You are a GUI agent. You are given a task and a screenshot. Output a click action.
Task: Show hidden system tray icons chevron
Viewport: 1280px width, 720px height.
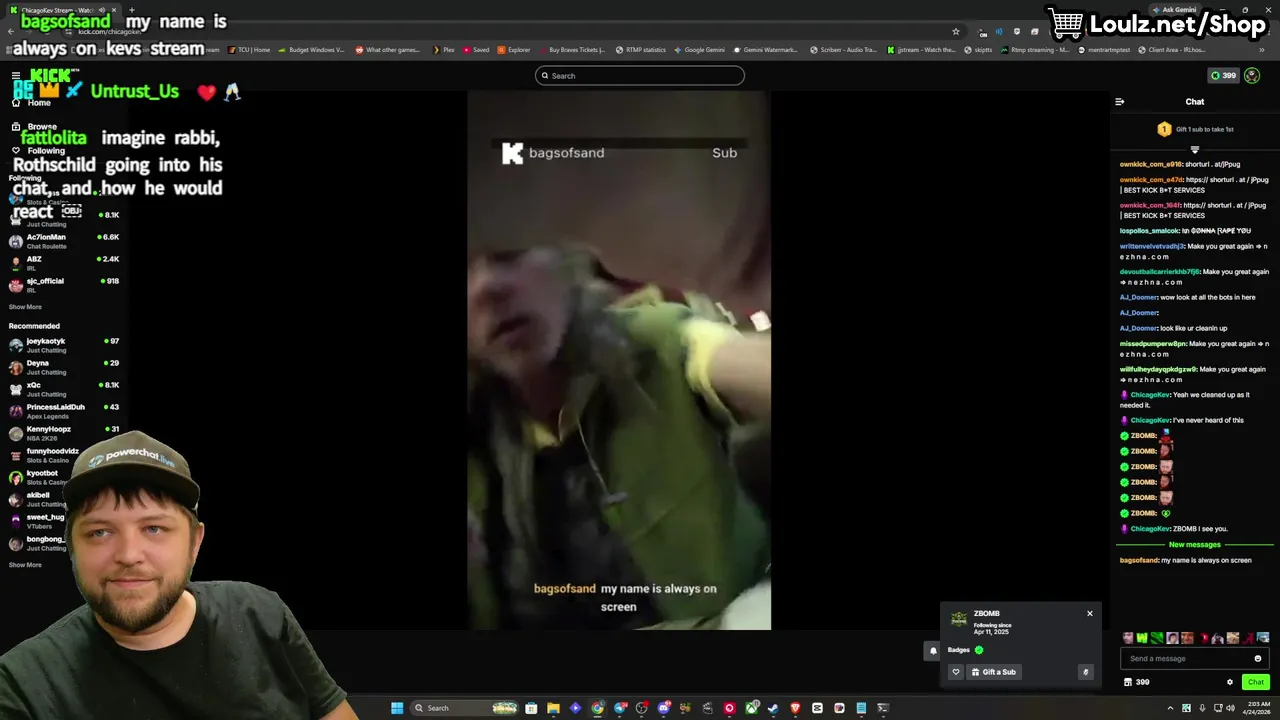1170,708
